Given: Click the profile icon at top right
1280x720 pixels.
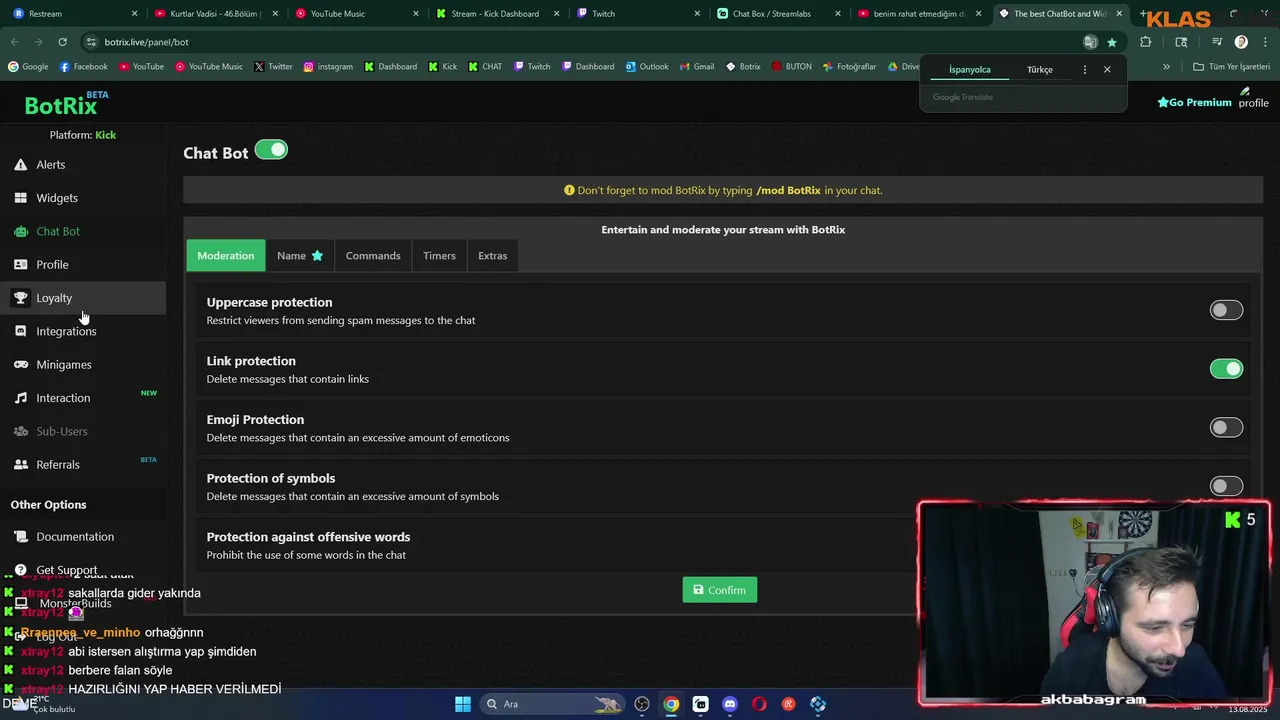Looking at the screenshot, I should pyautogui.click(x=1253, y=97).
